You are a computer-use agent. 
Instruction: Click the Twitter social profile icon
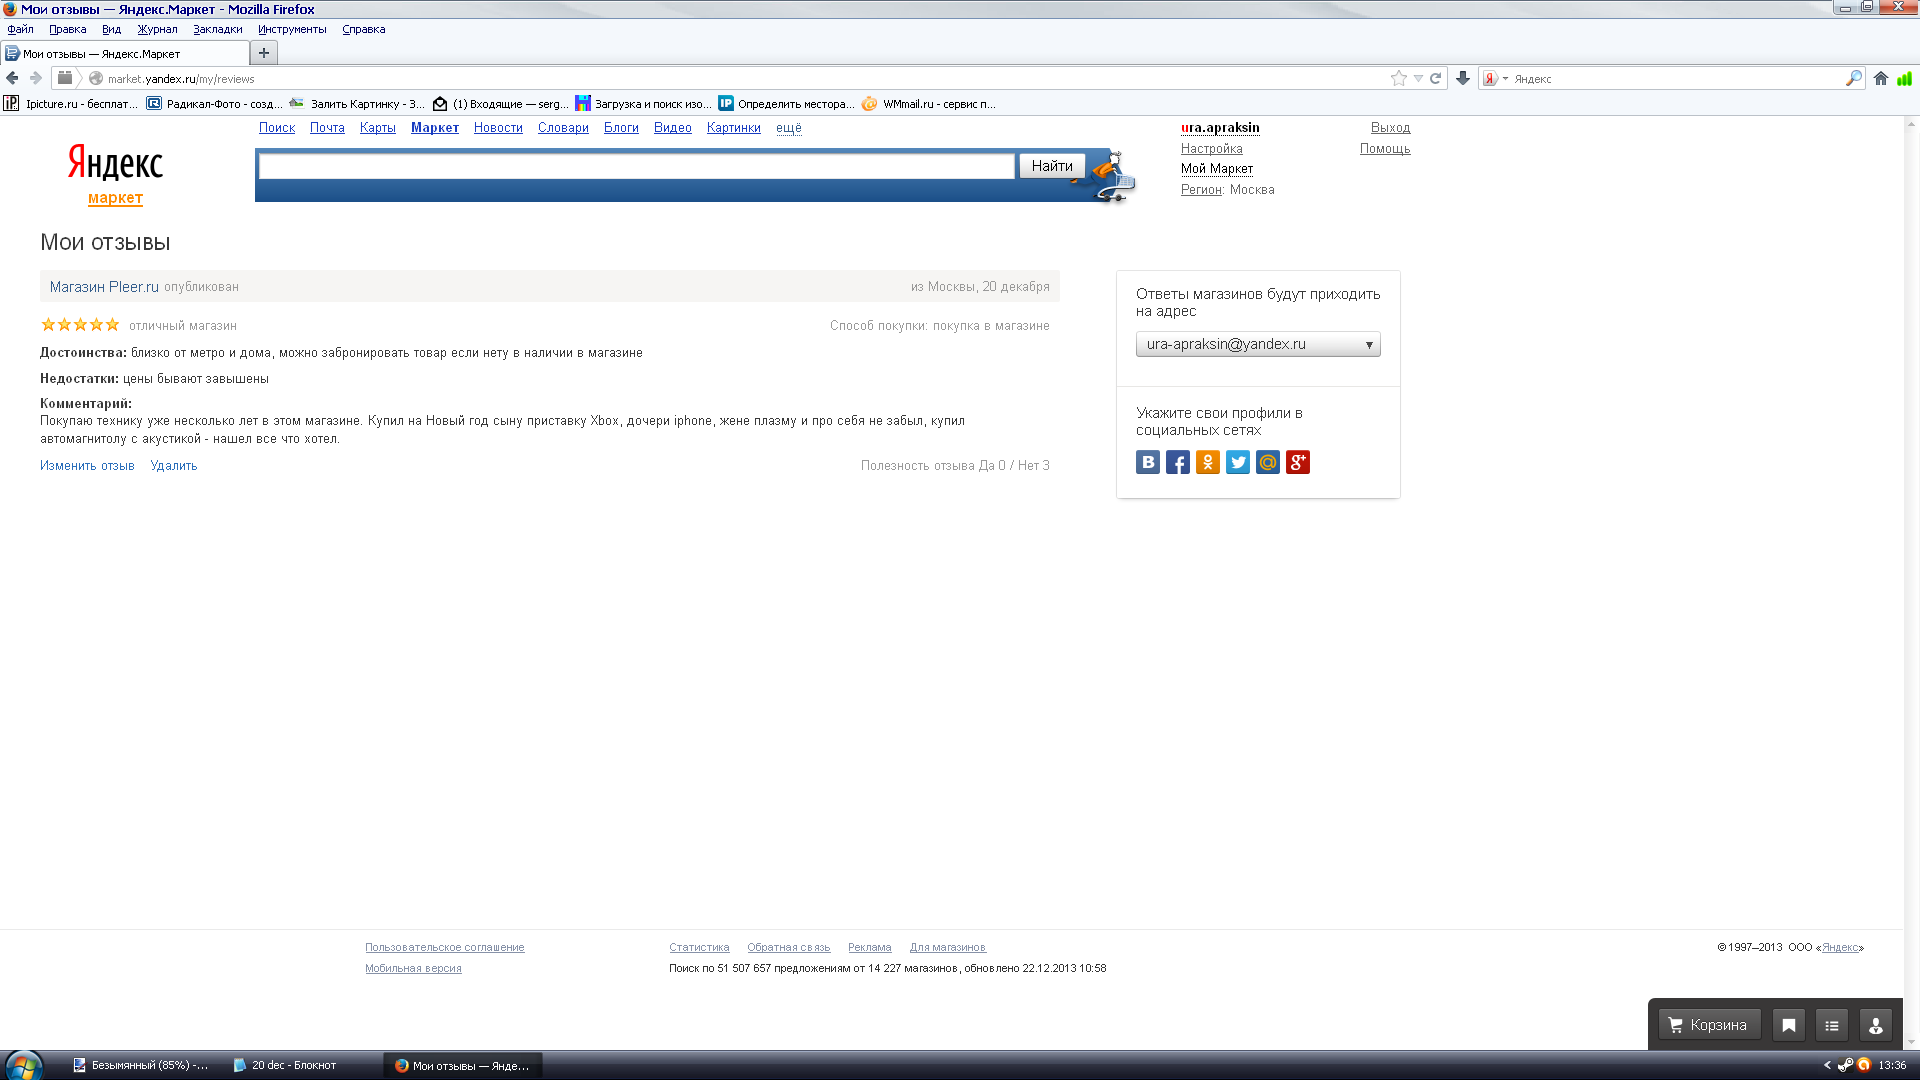click(x=1237, y=462)
